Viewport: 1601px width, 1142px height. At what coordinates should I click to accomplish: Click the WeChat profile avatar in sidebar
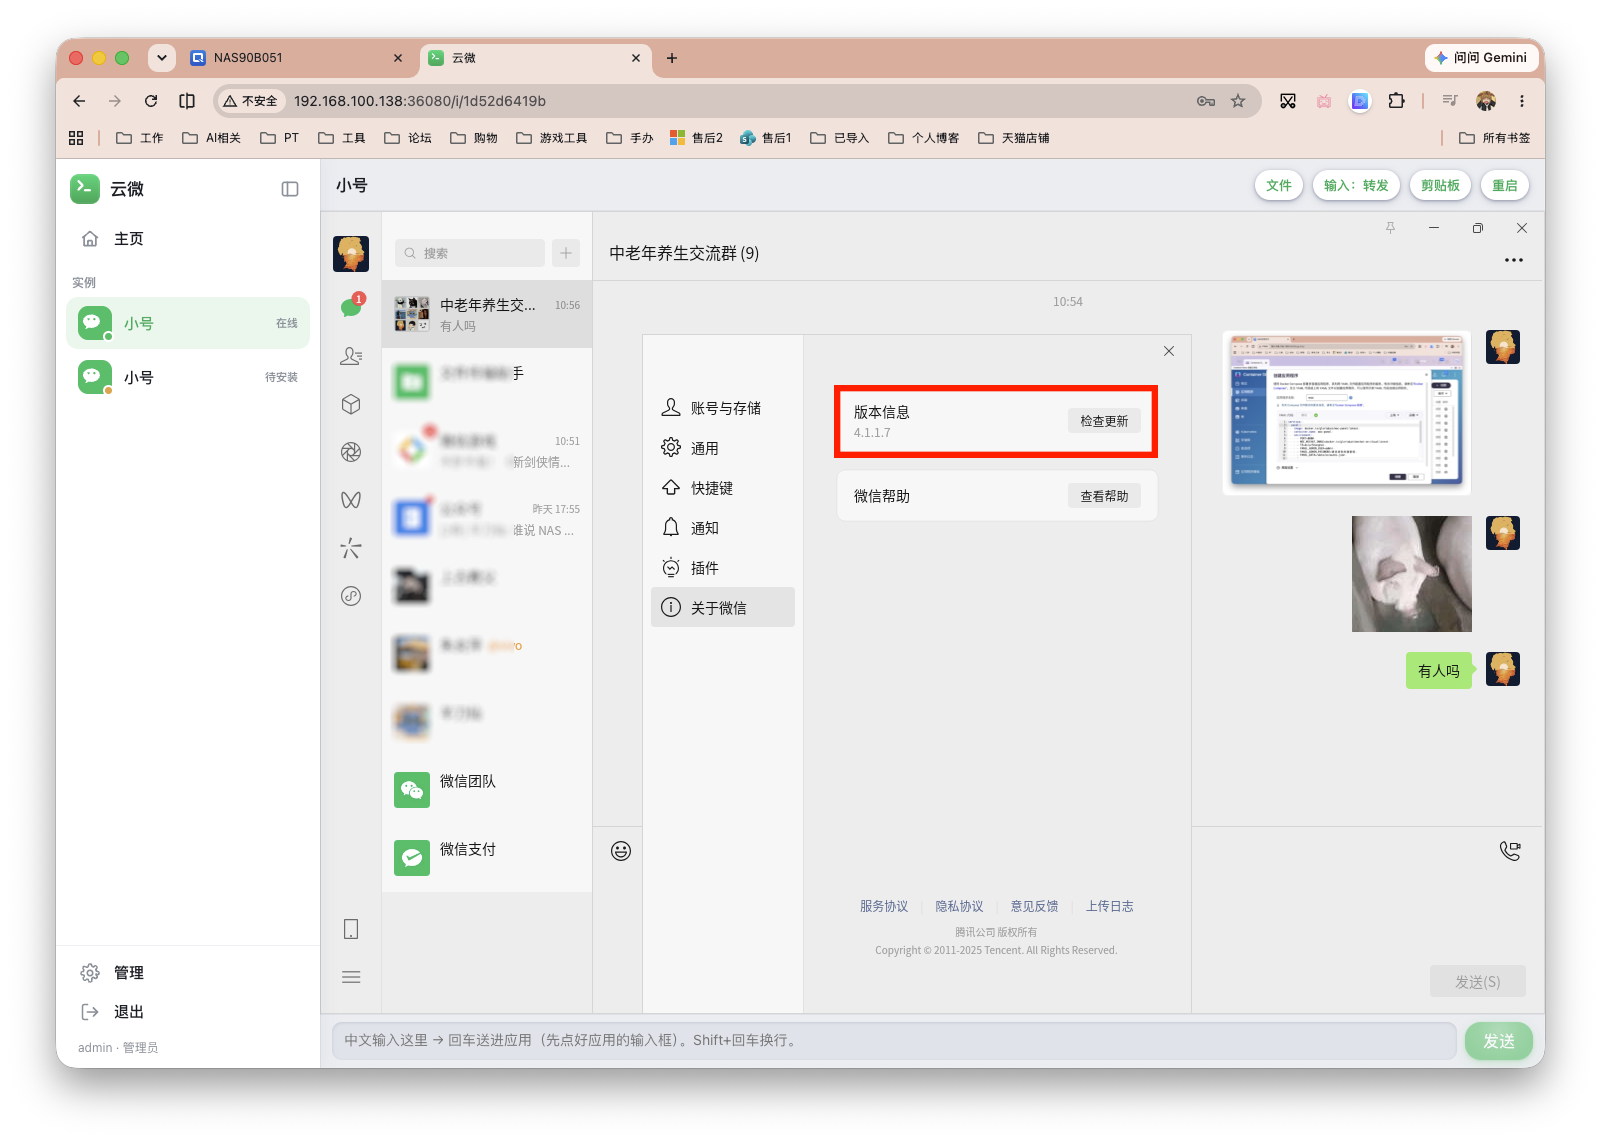click(x=351, y=254)
